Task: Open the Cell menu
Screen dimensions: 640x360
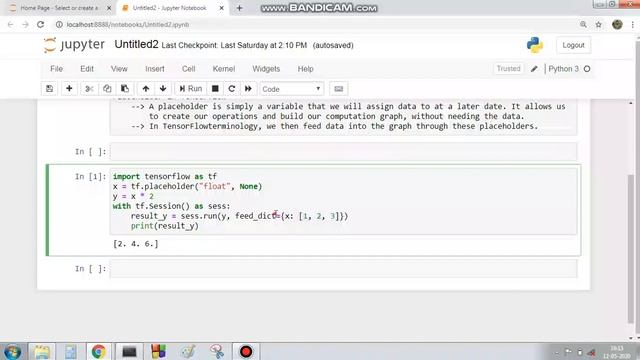Action: point(188,69)
